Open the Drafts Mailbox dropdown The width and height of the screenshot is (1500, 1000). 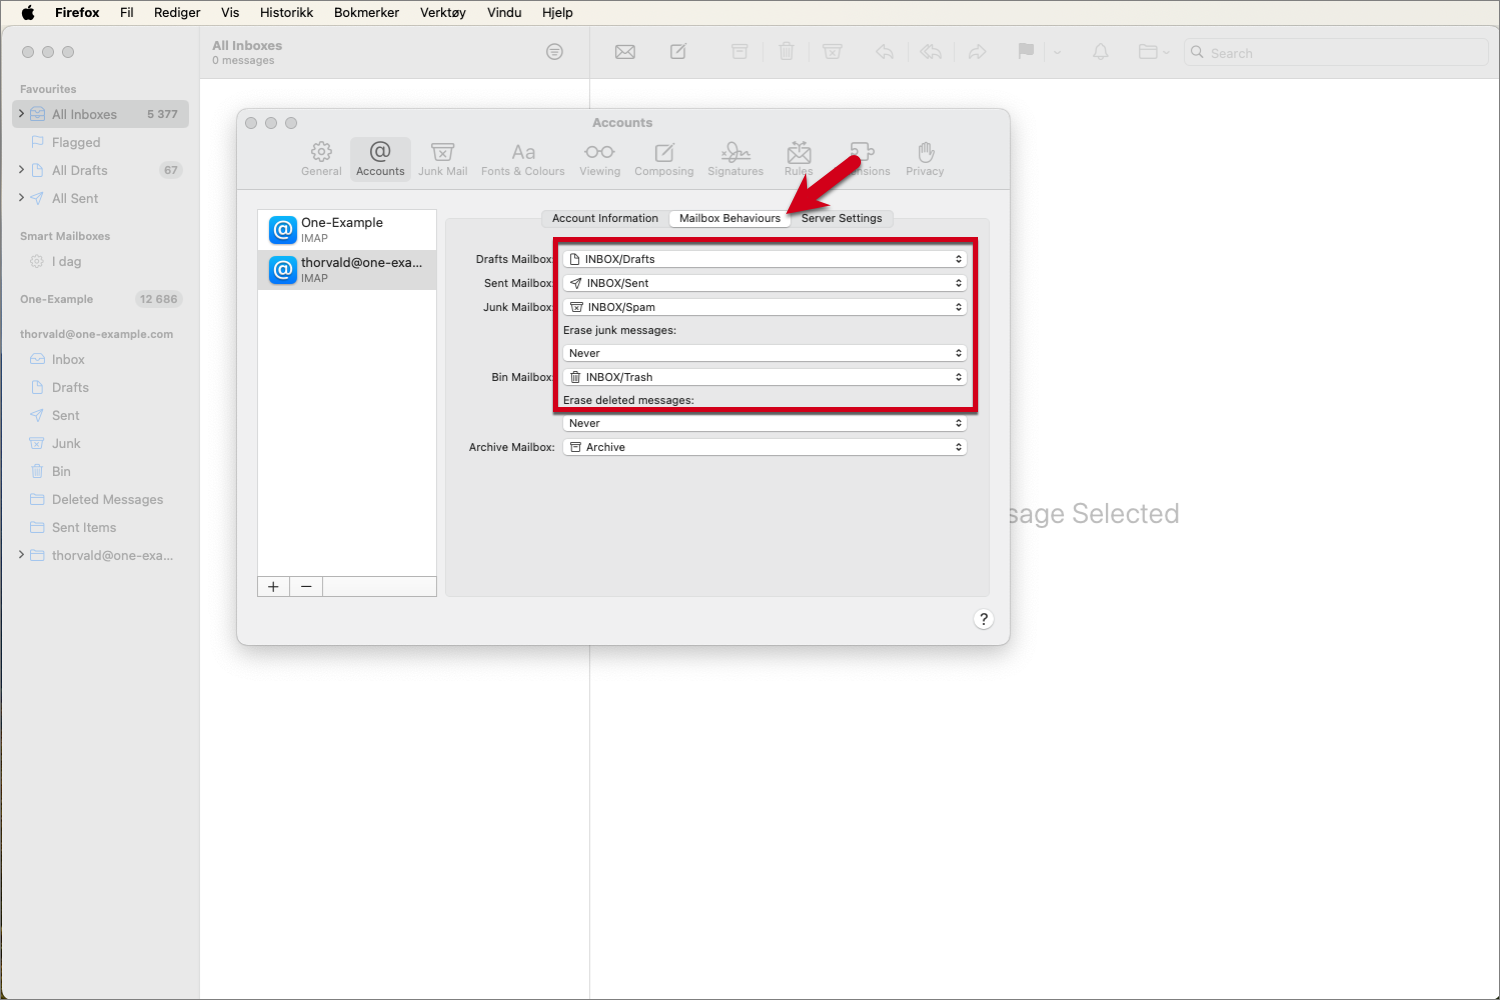click(763, 258)
